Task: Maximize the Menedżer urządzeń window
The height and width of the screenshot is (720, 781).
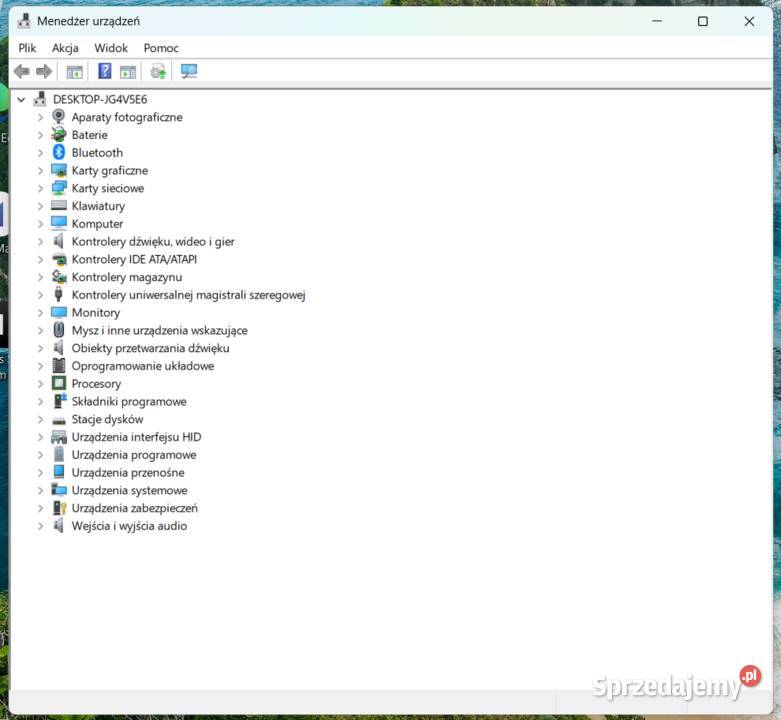Action: 702,21
